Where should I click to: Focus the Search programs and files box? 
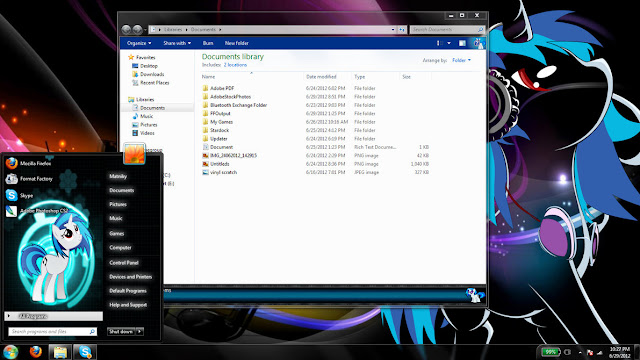pos(52,331)
